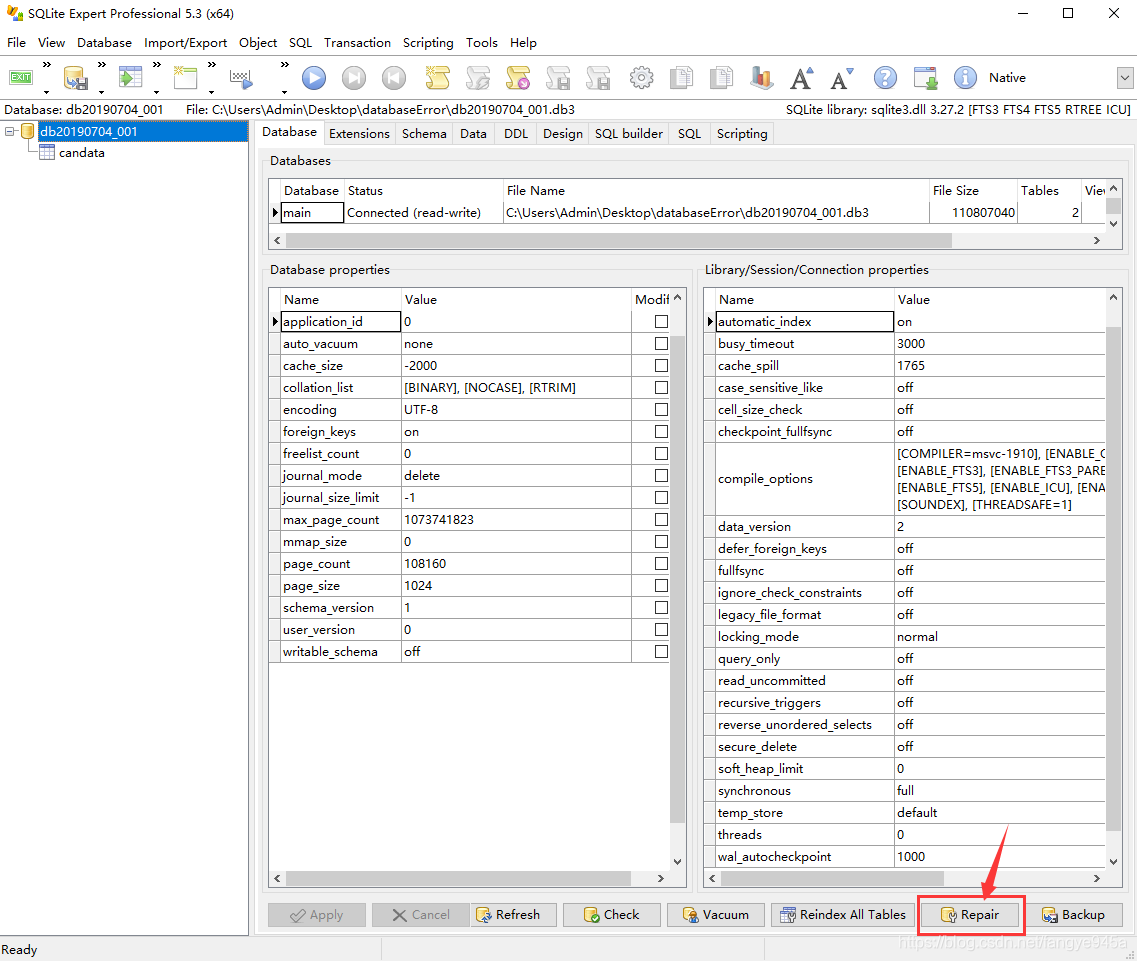Open the Import/Export menu
This screenshot has height=961, width=1137.
(185, 42)
